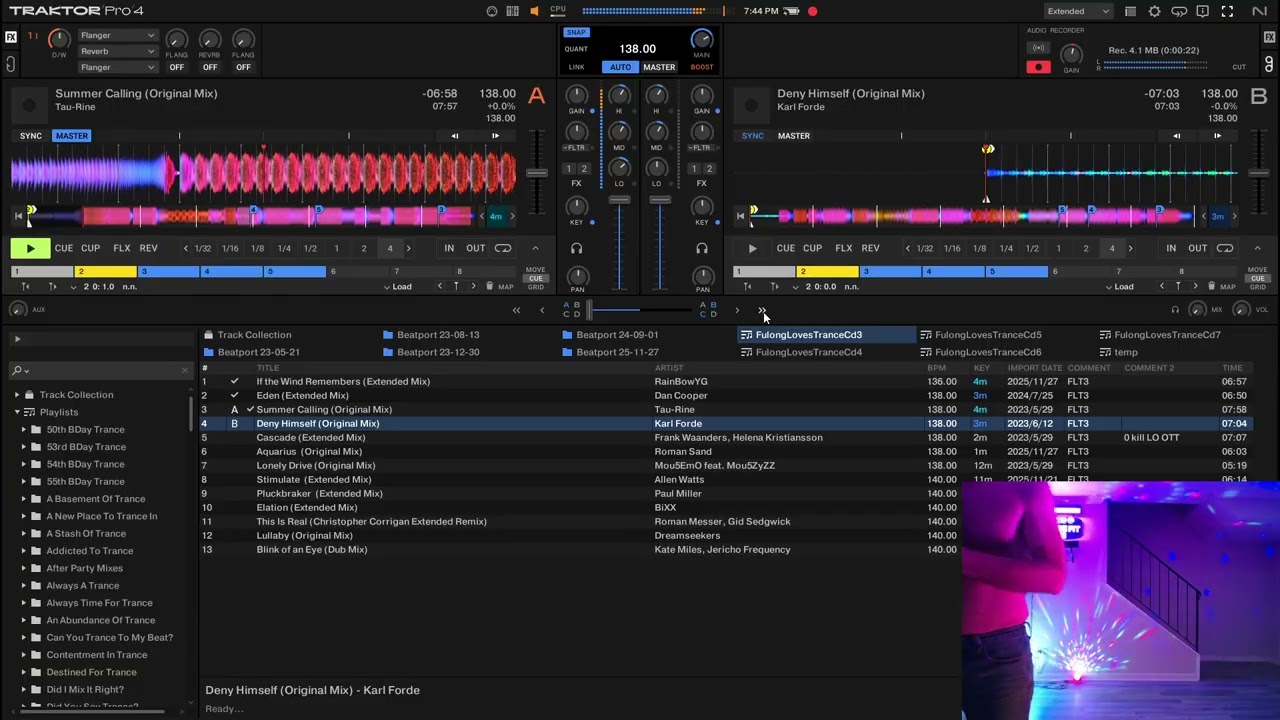Open the Load dropdown on Deck A
The width and height of the screenshot is (1280, 720).
pyautogui.click(x=397, y=287)
